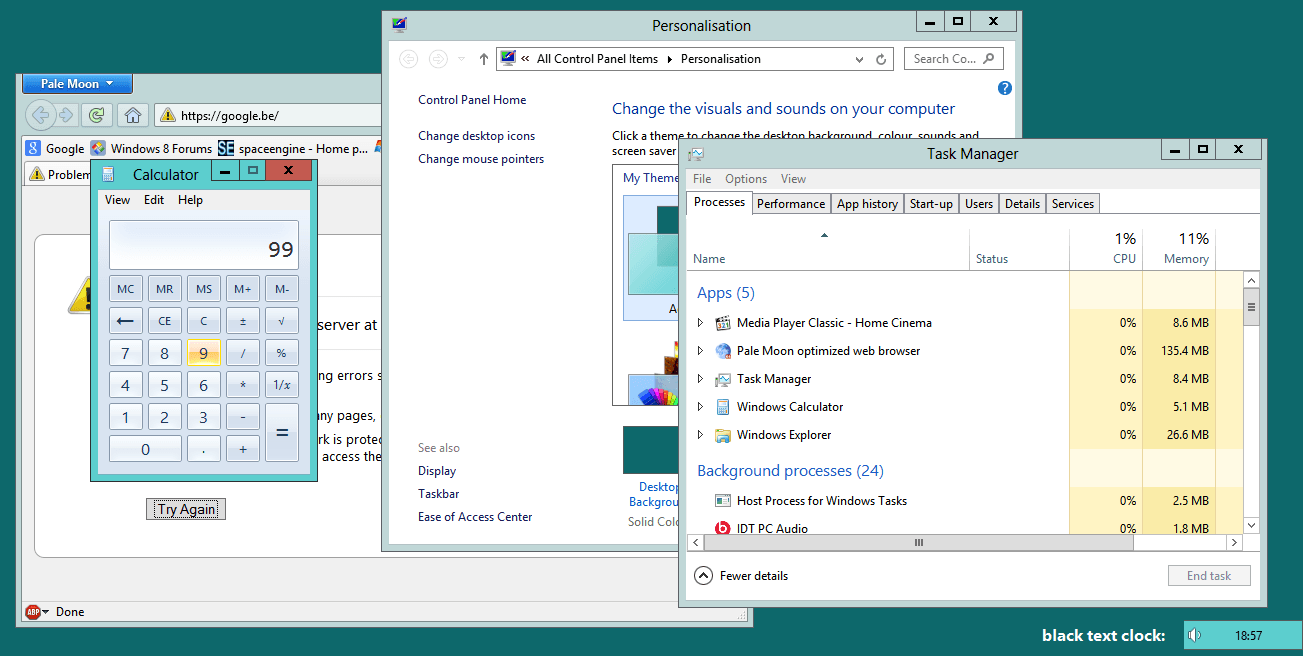Click the Calculator MC memory clear key
Screen dimensions: 1303x656
point(126,289)
